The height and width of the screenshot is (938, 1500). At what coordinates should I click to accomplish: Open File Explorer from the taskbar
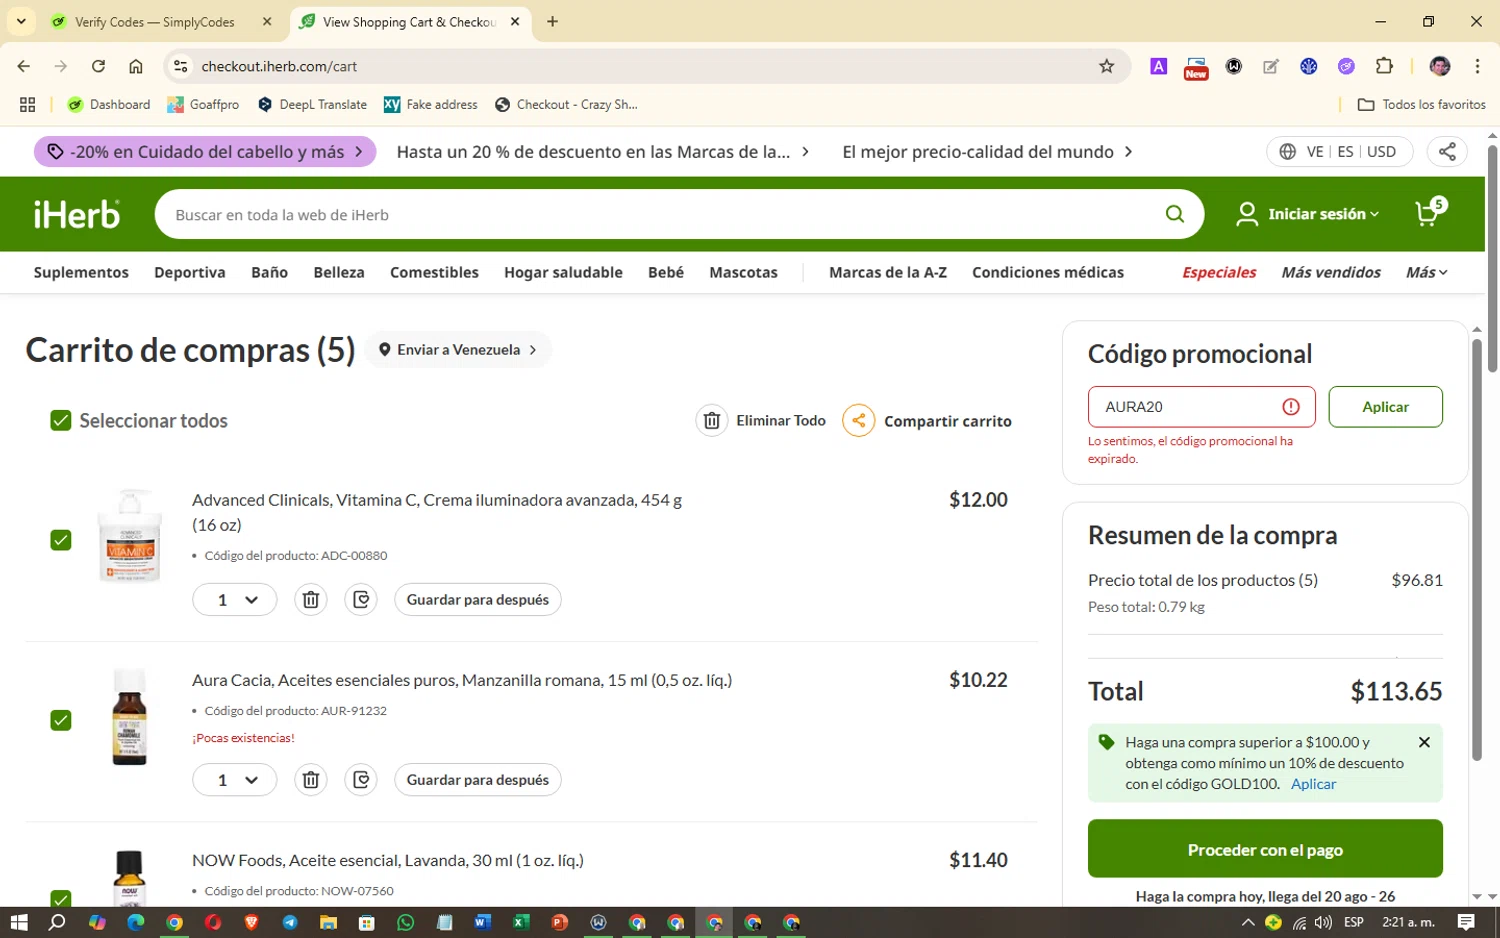[x=328, y=922]
